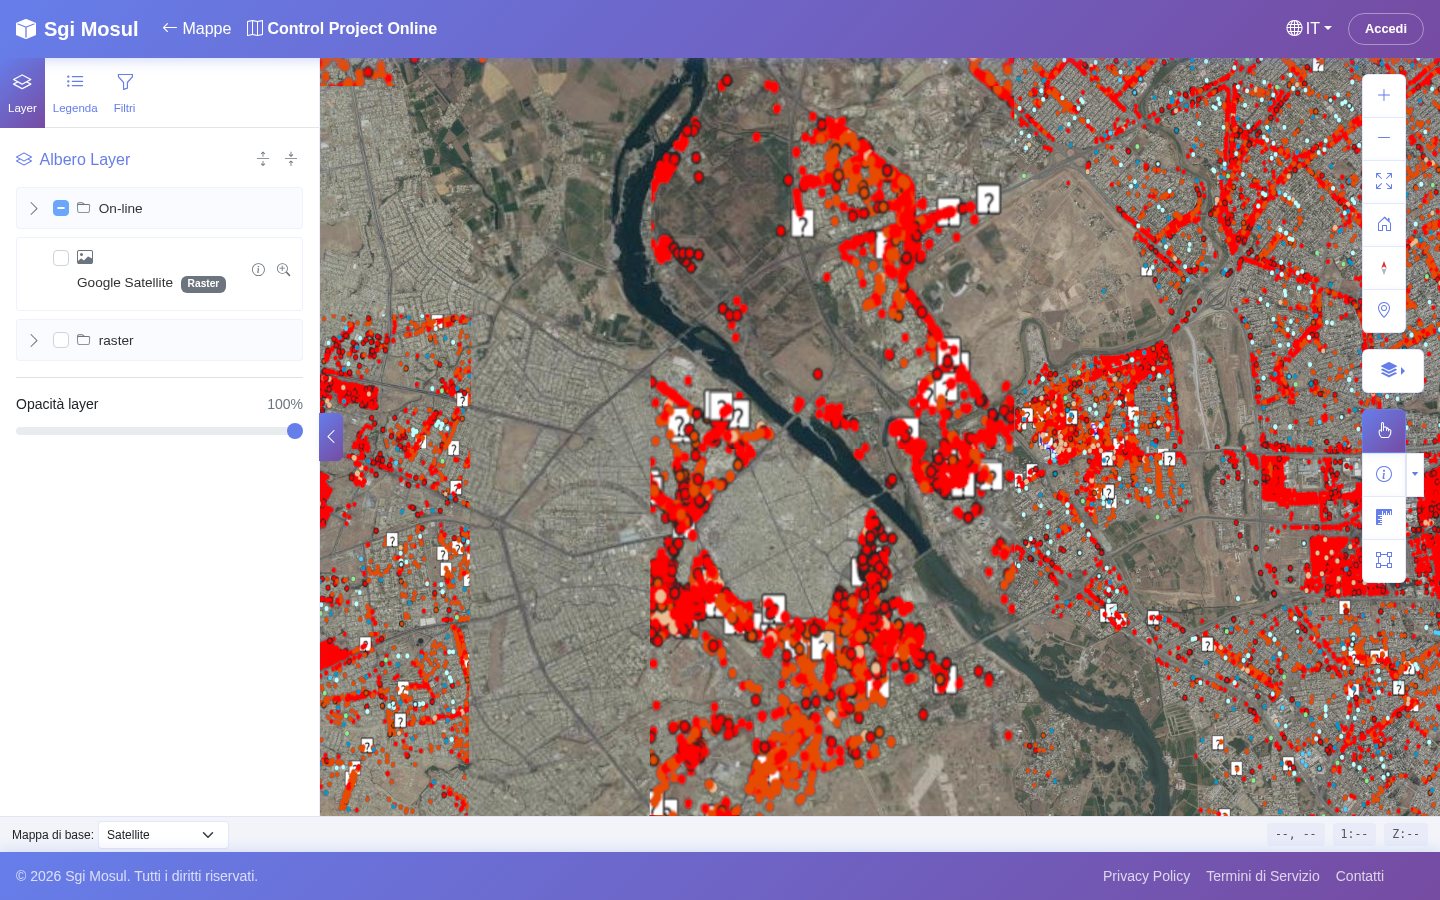Screen dimensions: 1440x900
Task: Zoom in on the map with plus
Action: [x=1384, y=95]
